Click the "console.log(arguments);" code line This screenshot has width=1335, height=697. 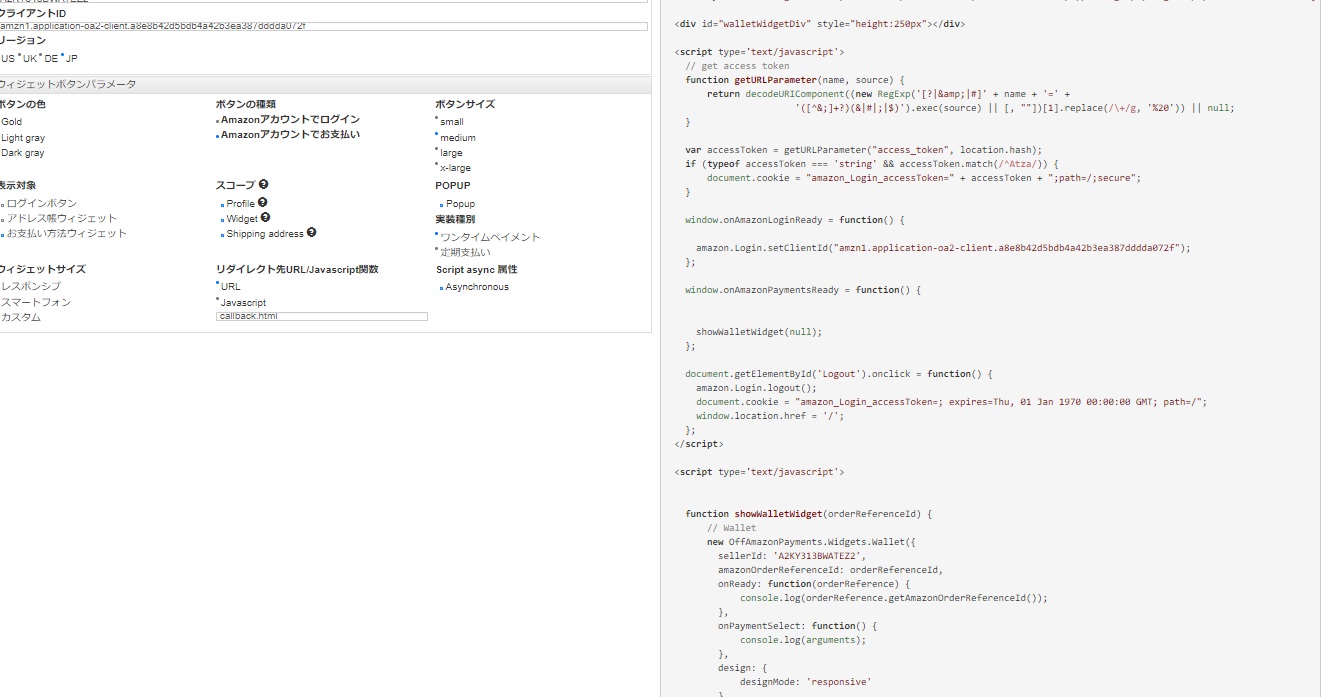[x=803, y=639]
